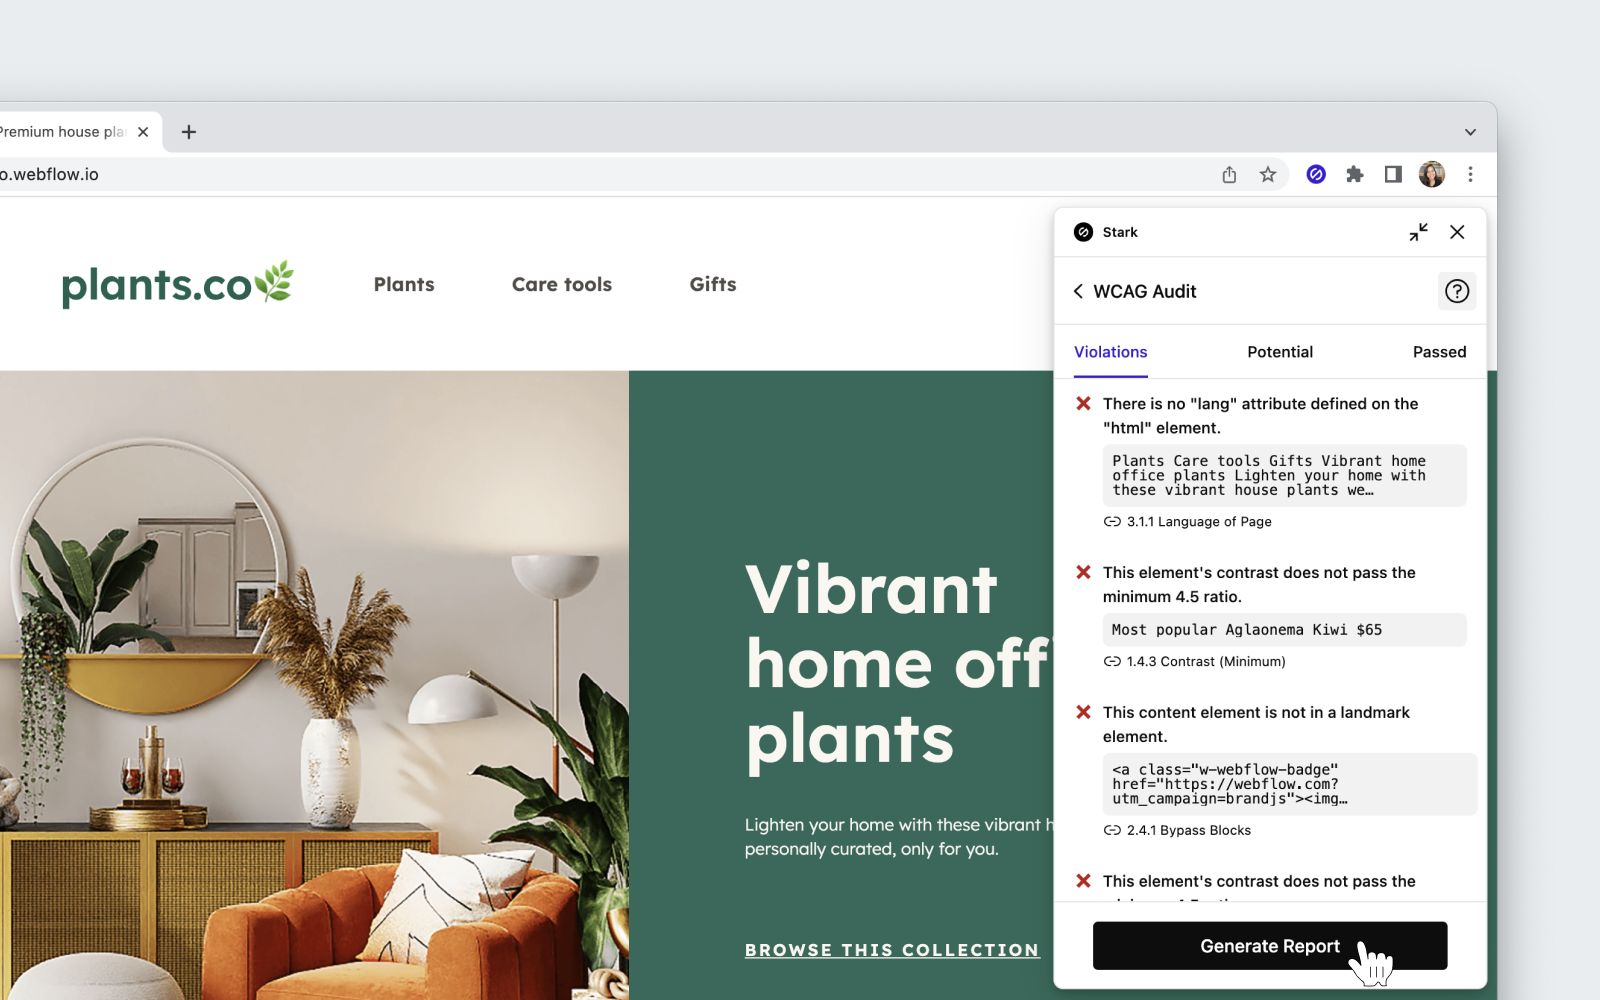Click the red X on the lang violation
The image size is (1600, 1000).
[1083, 404]
